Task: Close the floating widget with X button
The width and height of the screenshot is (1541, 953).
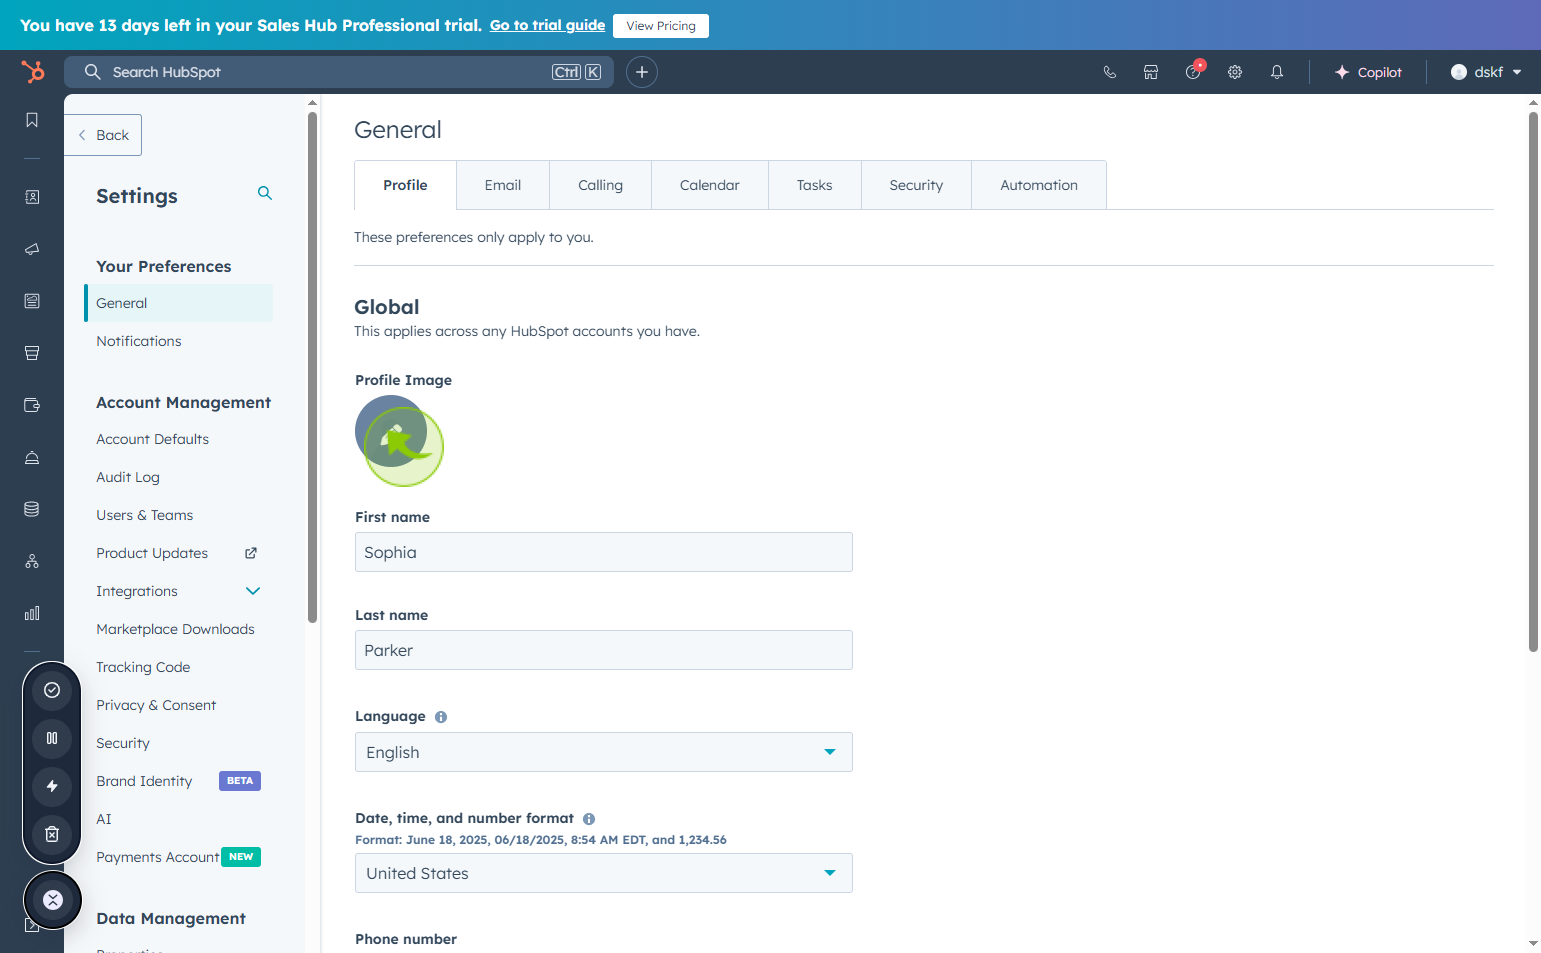Action: (x=53, y=900)
